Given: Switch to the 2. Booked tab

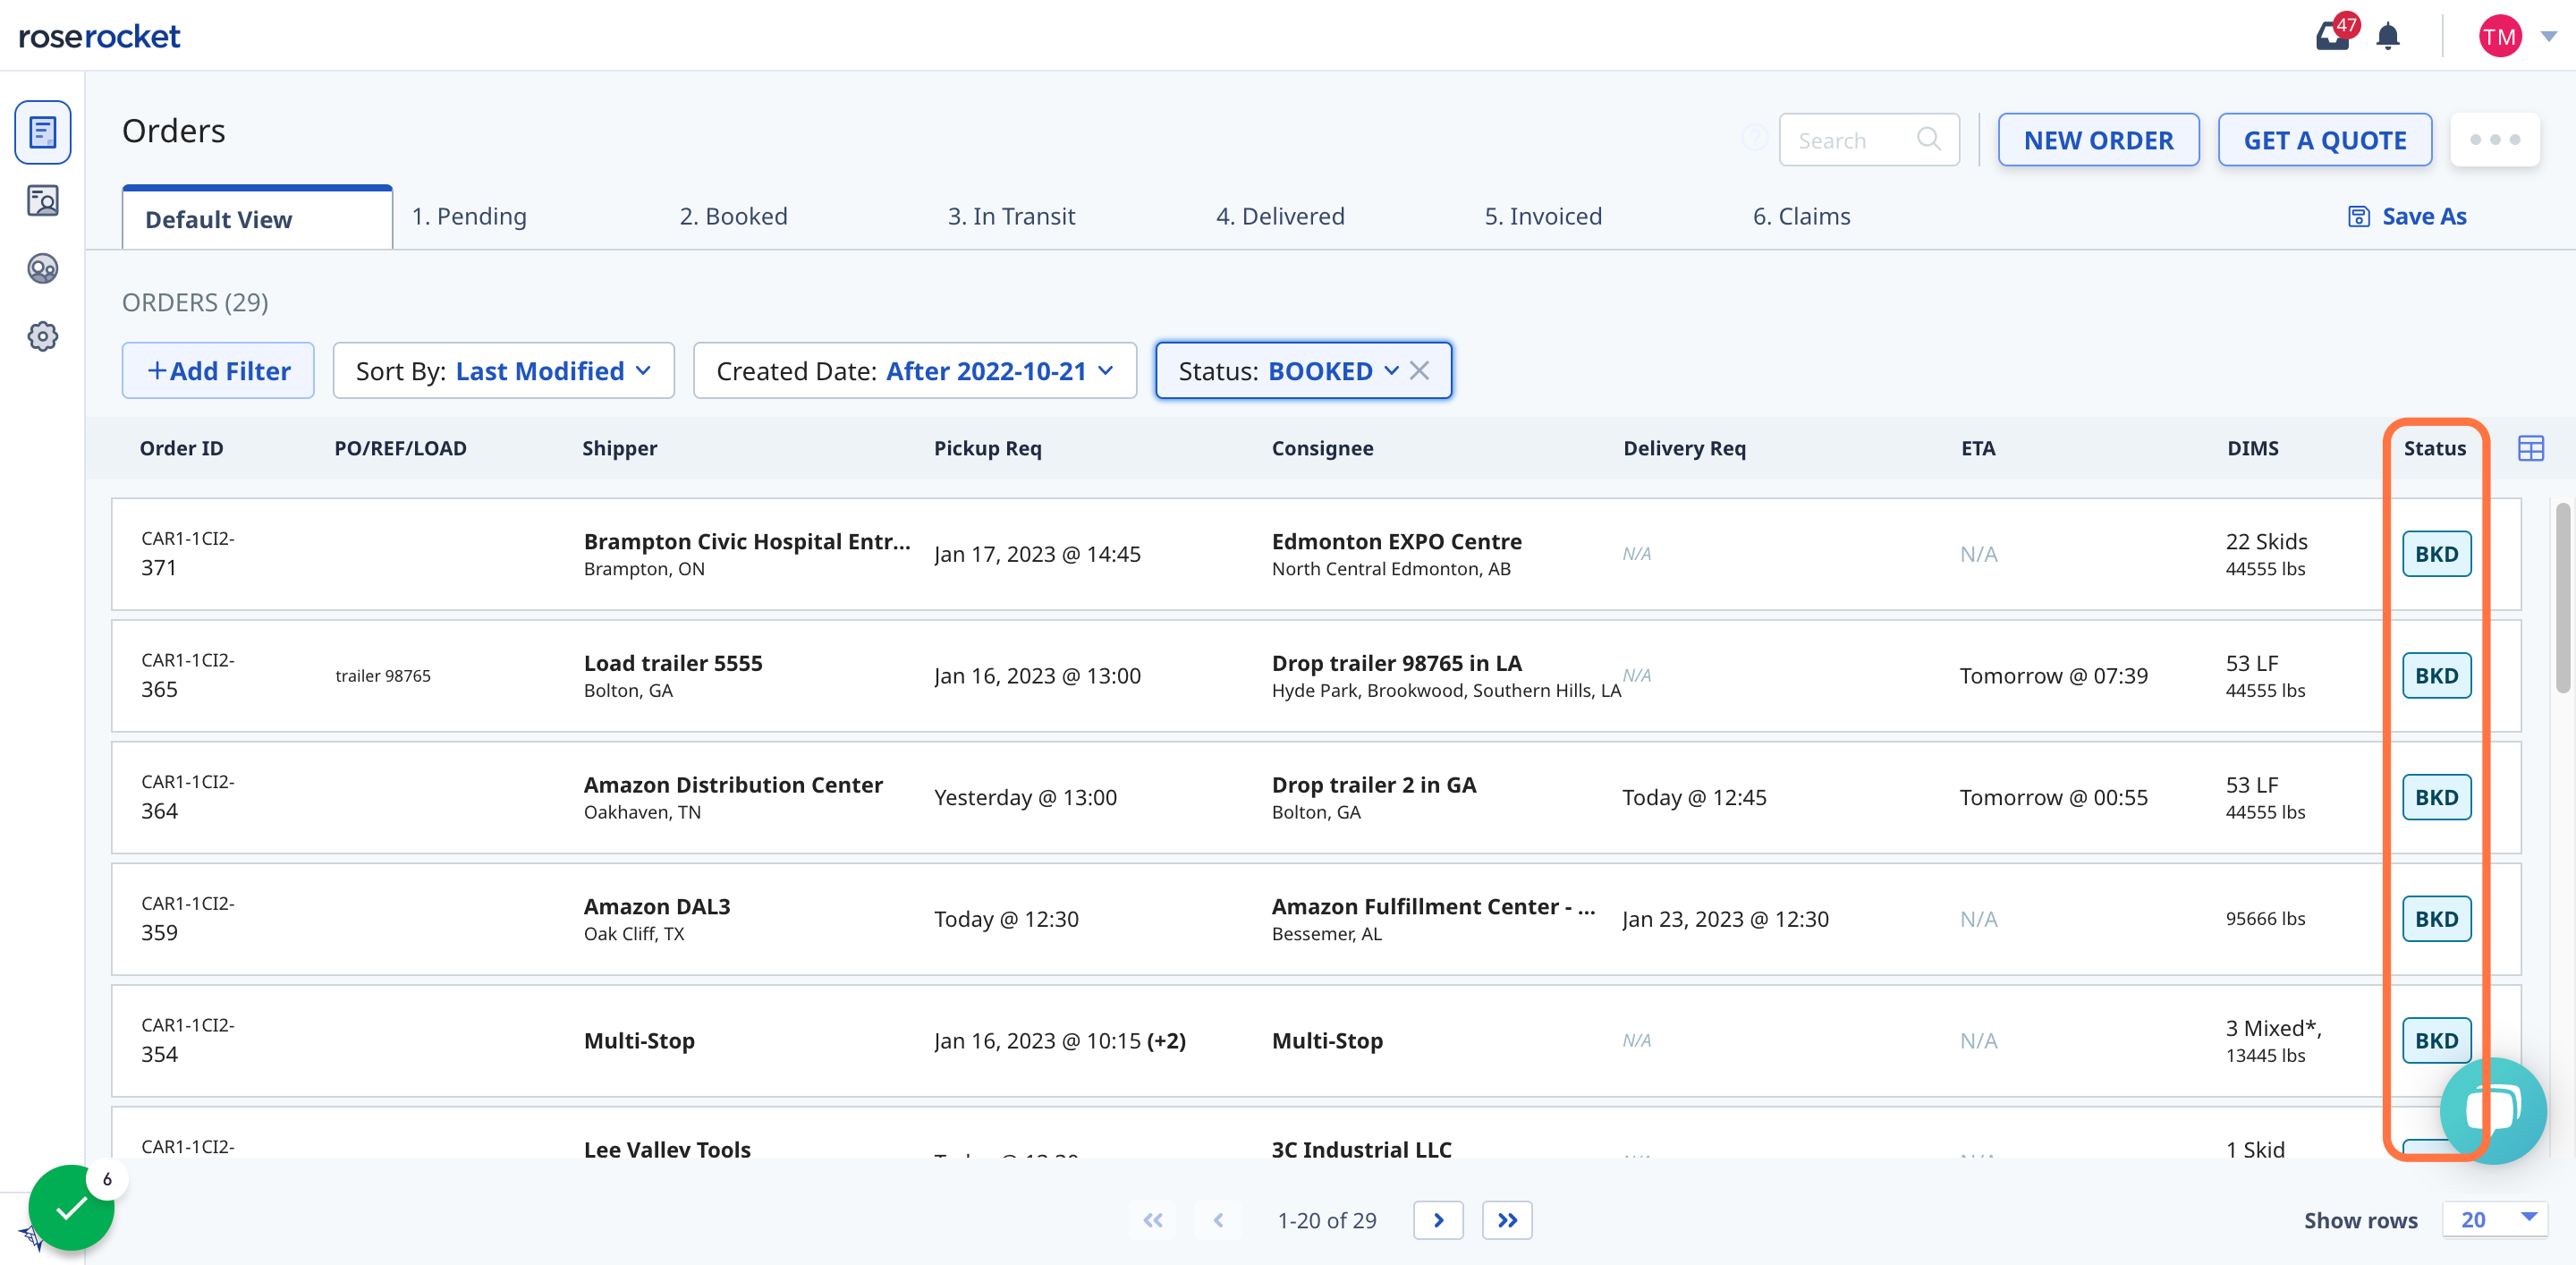Looking at the screenshot, I should click(733, 216).
